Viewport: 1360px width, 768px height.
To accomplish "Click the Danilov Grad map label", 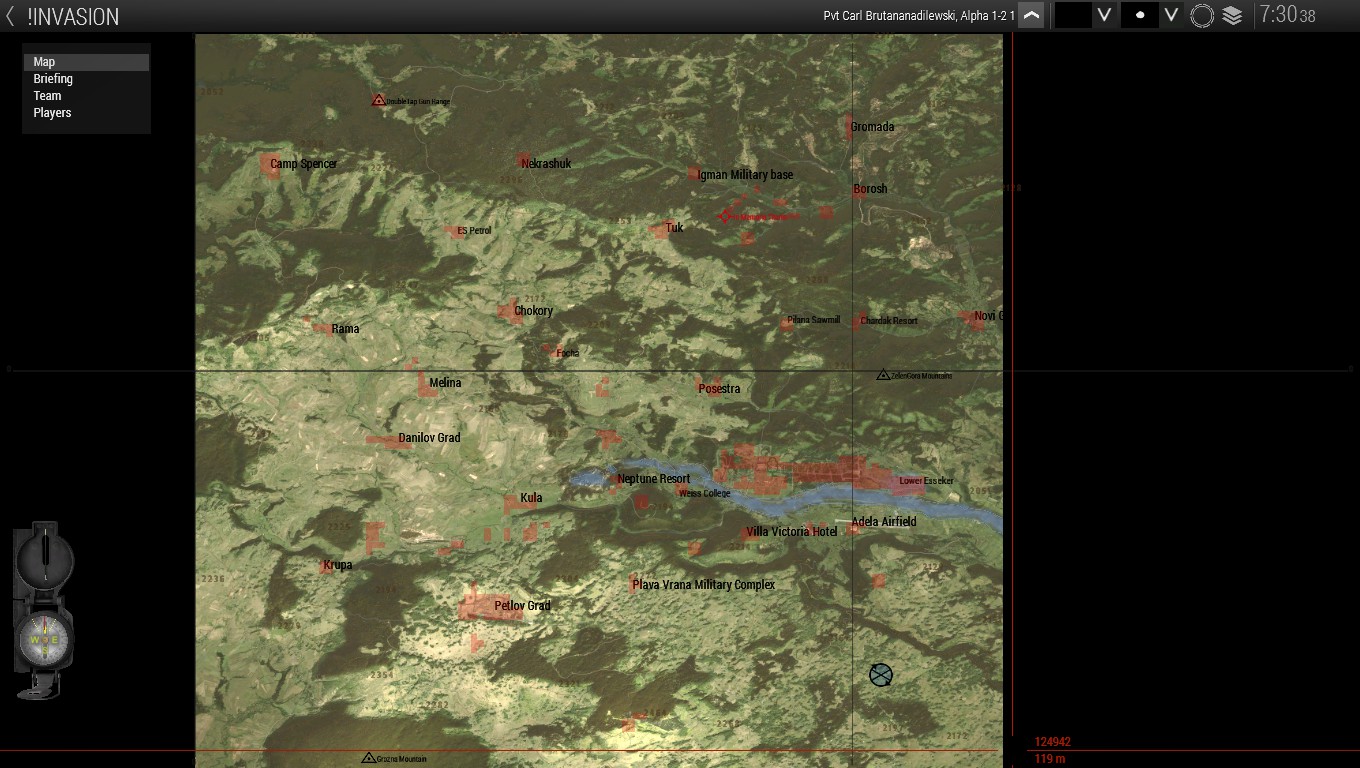I will click(429, 438).
